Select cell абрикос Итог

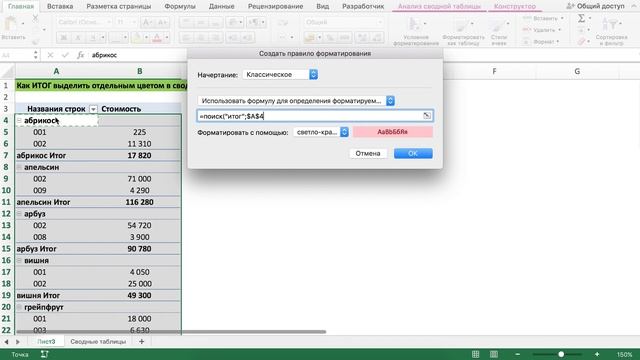pos(56,156)
